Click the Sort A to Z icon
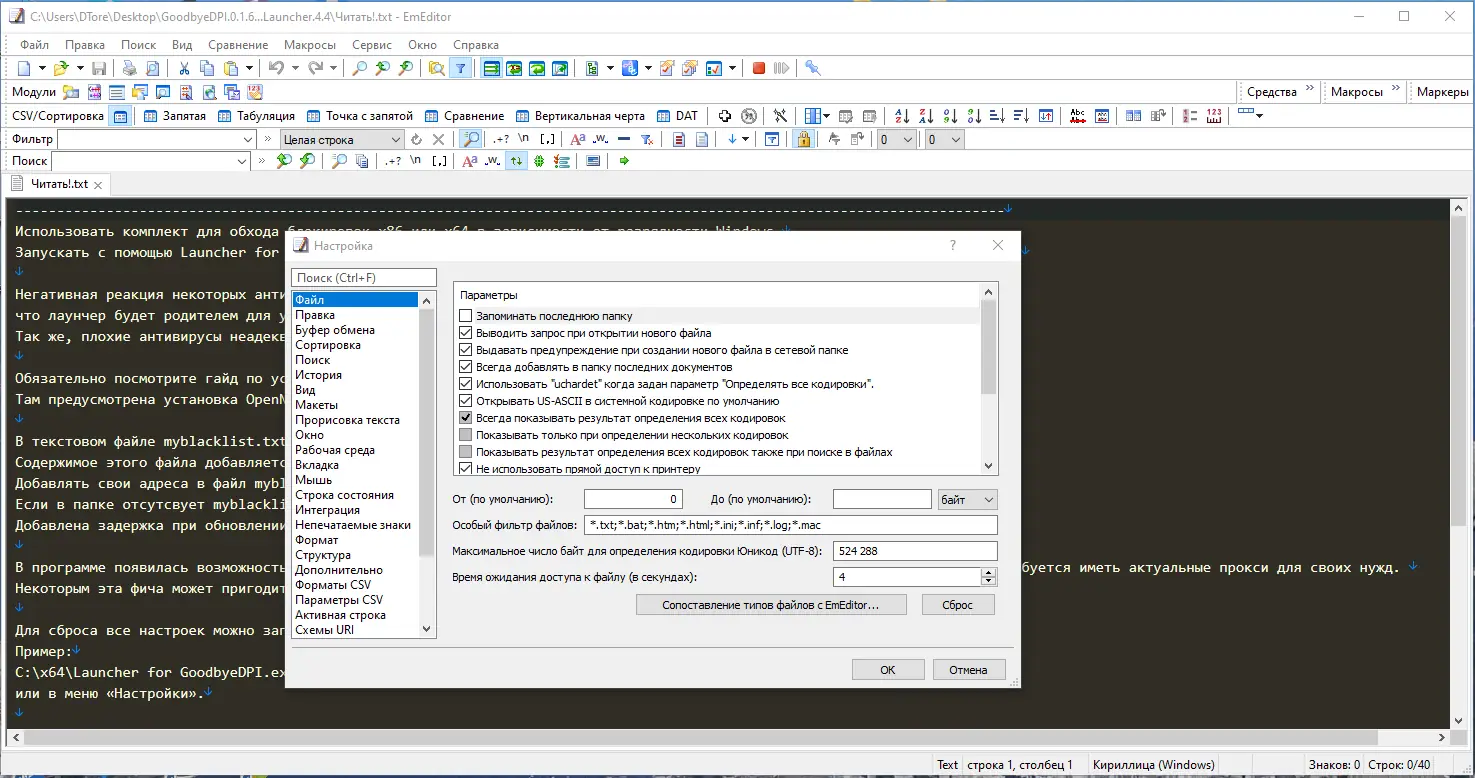The height and width of the screenshot is (778, 1475). (902, 116)
